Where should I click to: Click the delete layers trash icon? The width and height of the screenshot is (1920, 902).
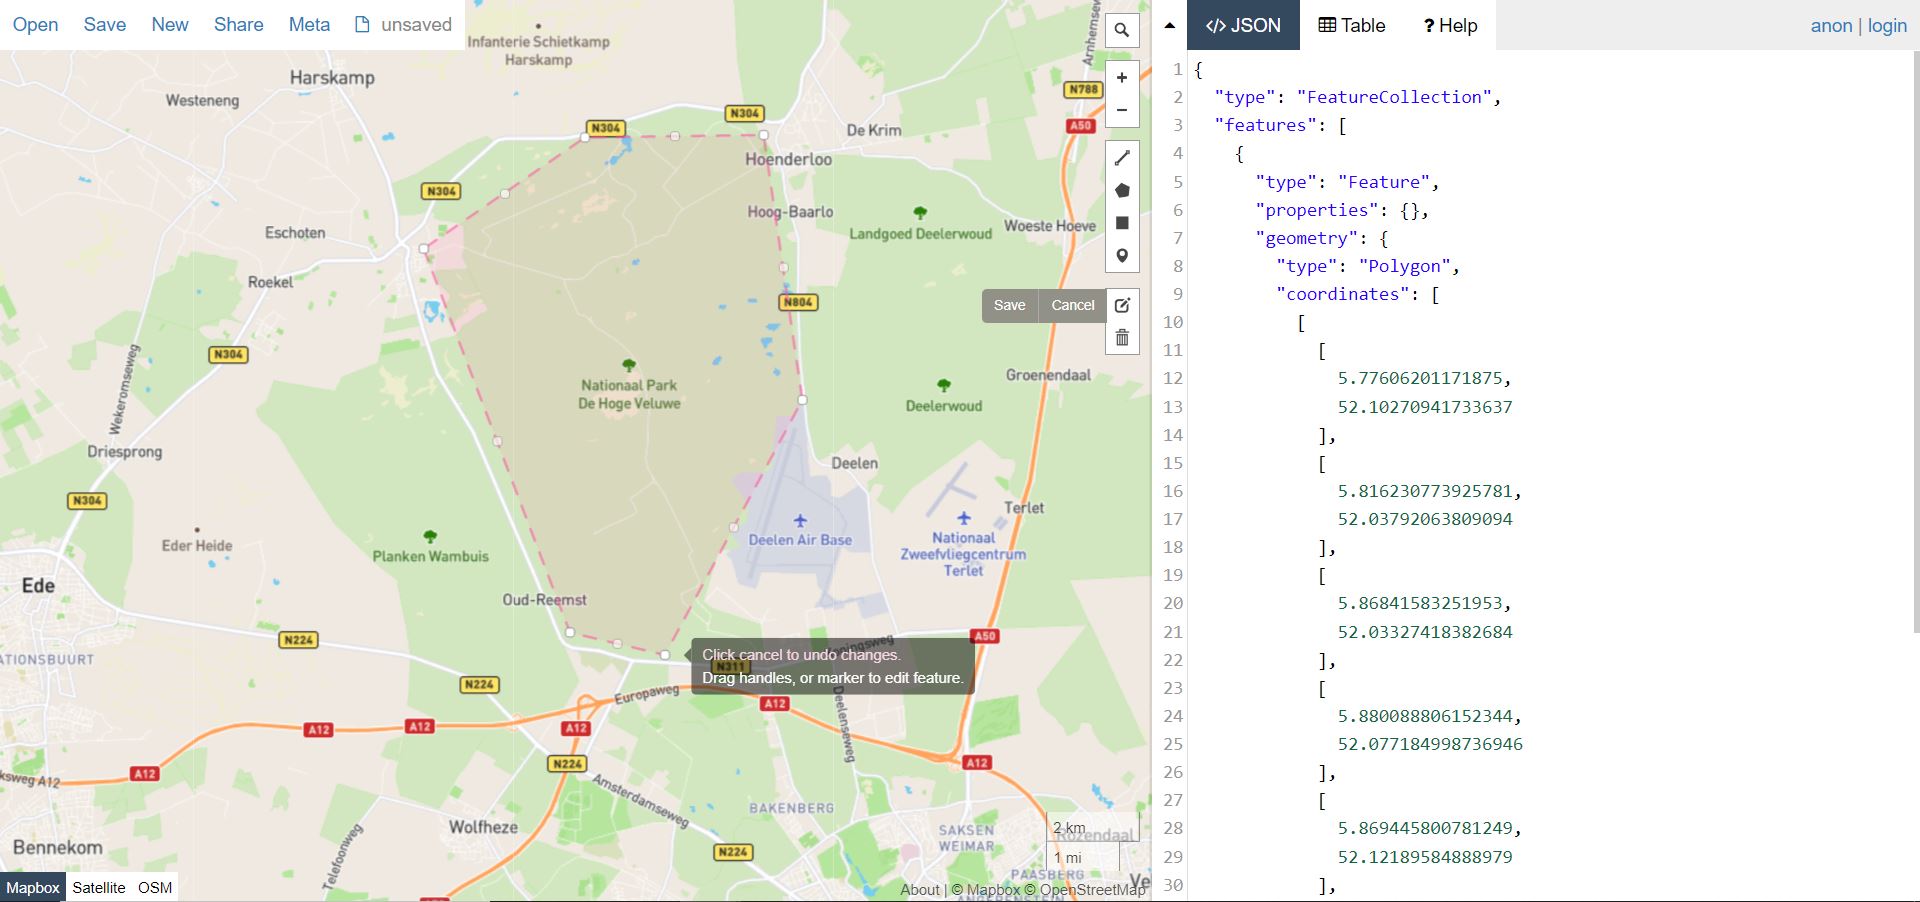coord(1122,338)
